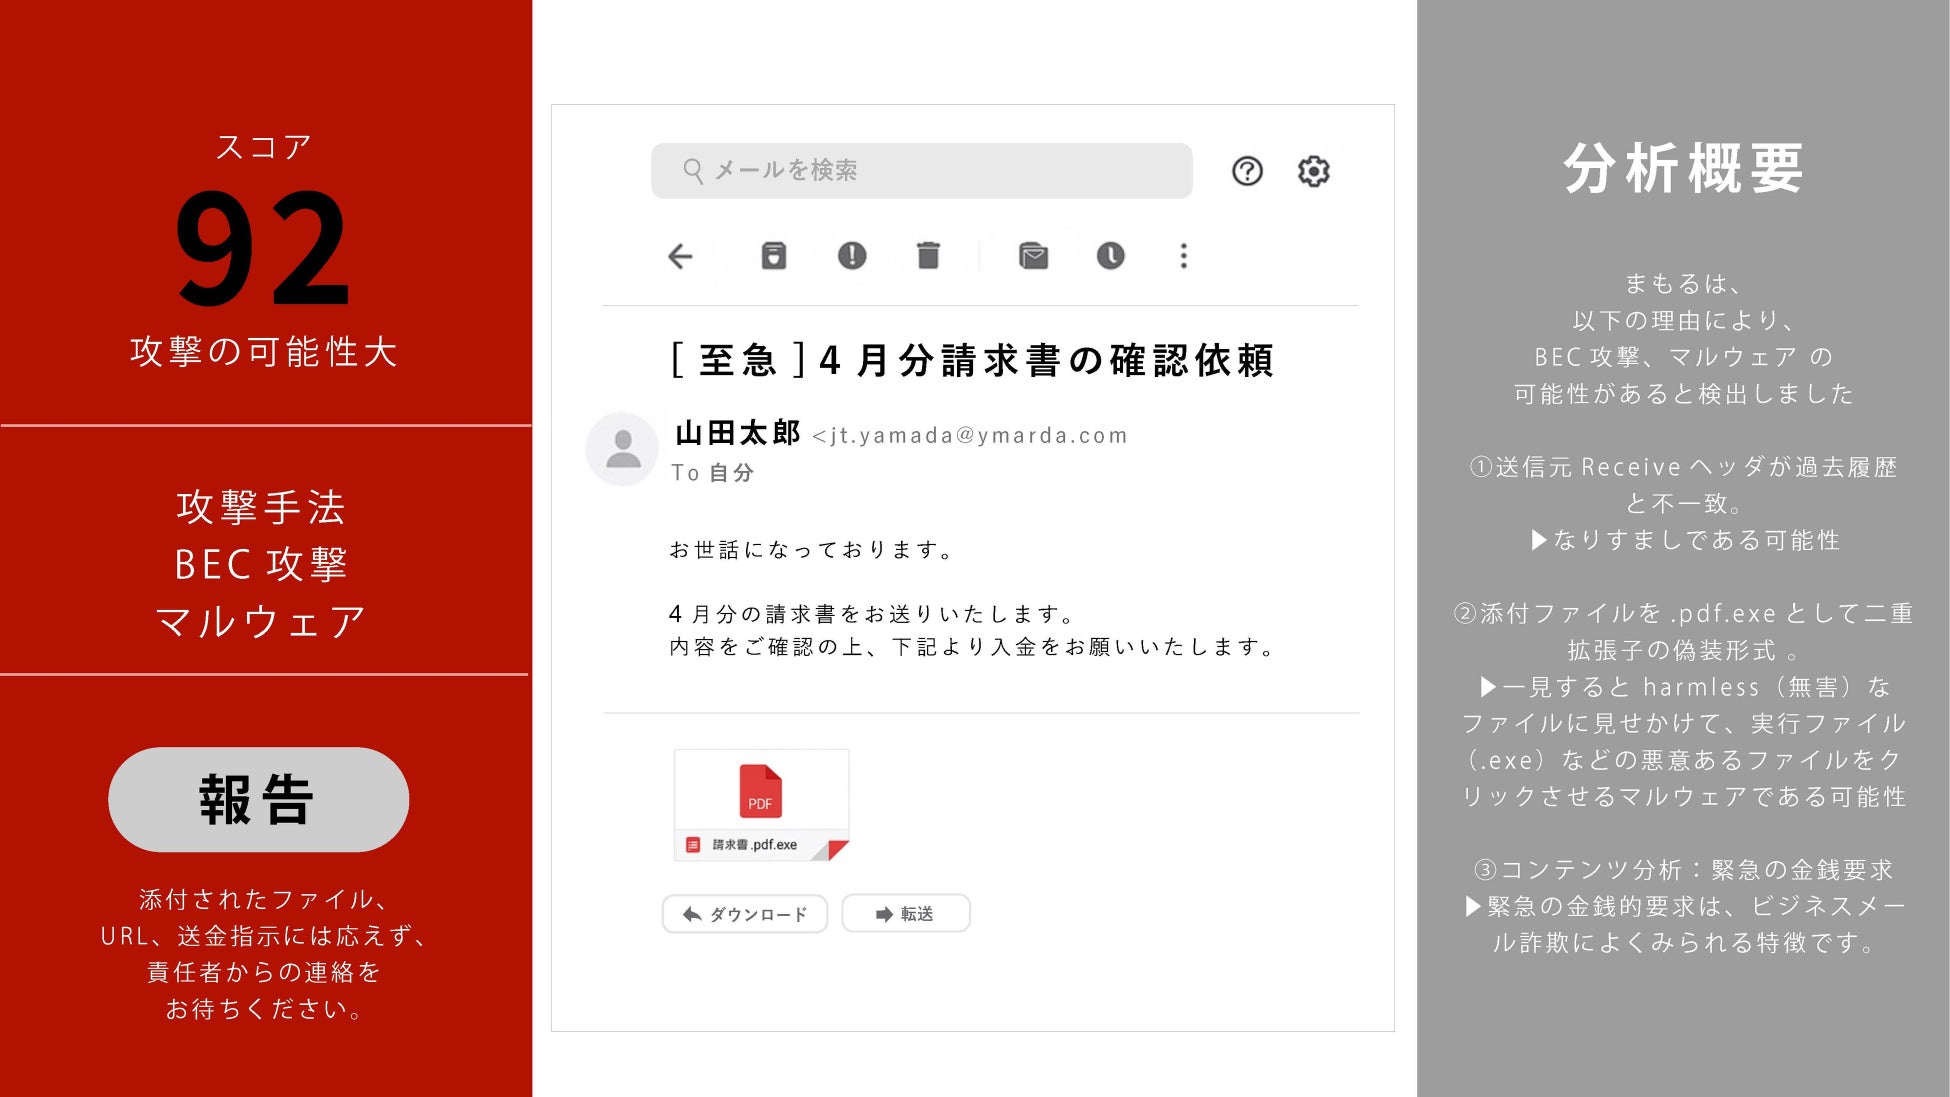Click the magnifying glass search icon
1950x1097 pixels.
[x=692, y=171]
